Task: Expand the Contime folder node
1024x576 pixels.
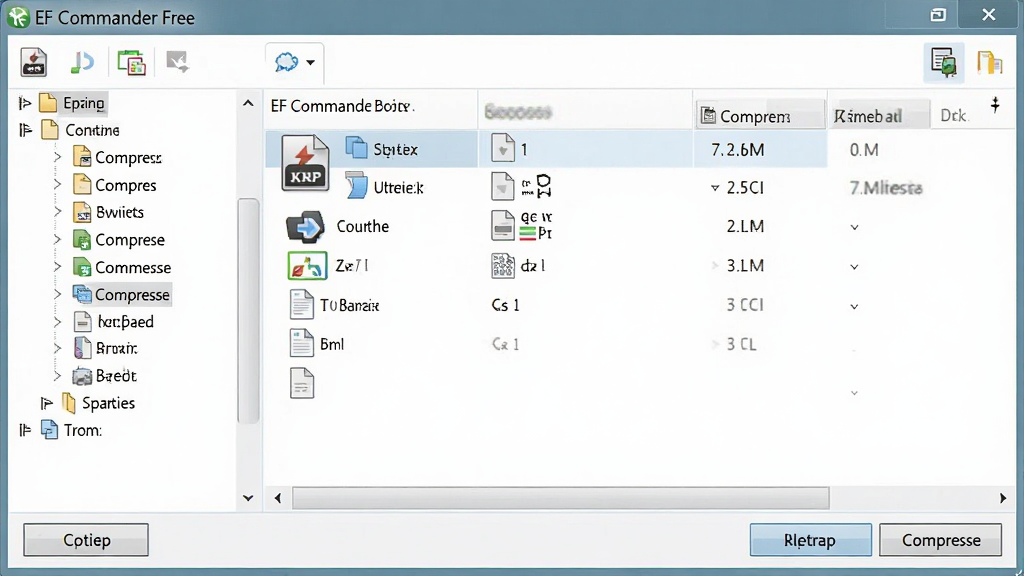Action: click(x=25, y=130)
